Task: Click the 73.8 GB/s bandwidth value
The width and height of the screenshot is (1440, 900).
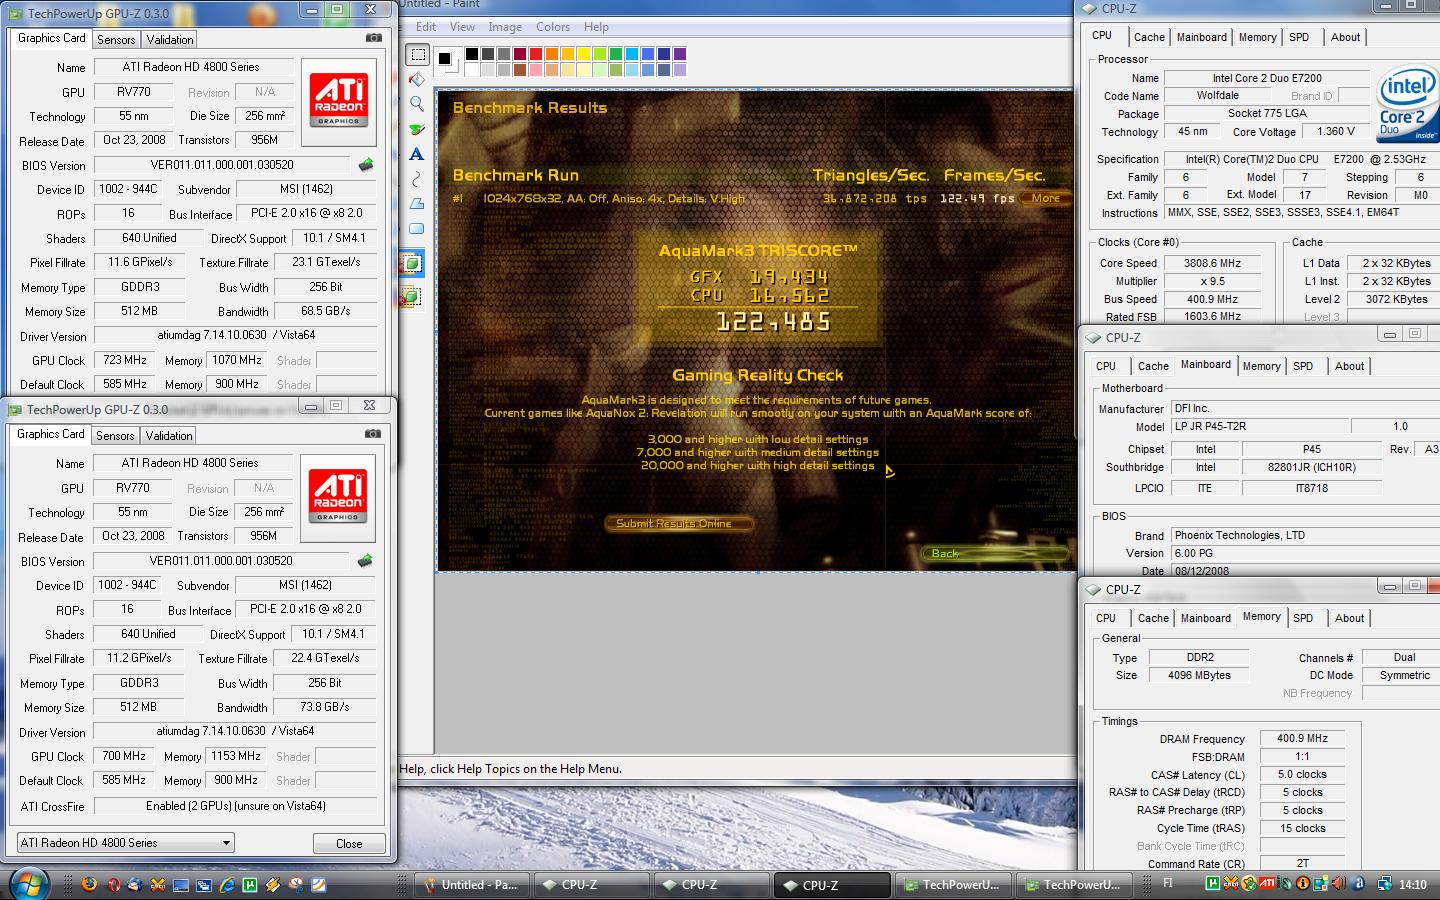Action: [x=325, y=707]
